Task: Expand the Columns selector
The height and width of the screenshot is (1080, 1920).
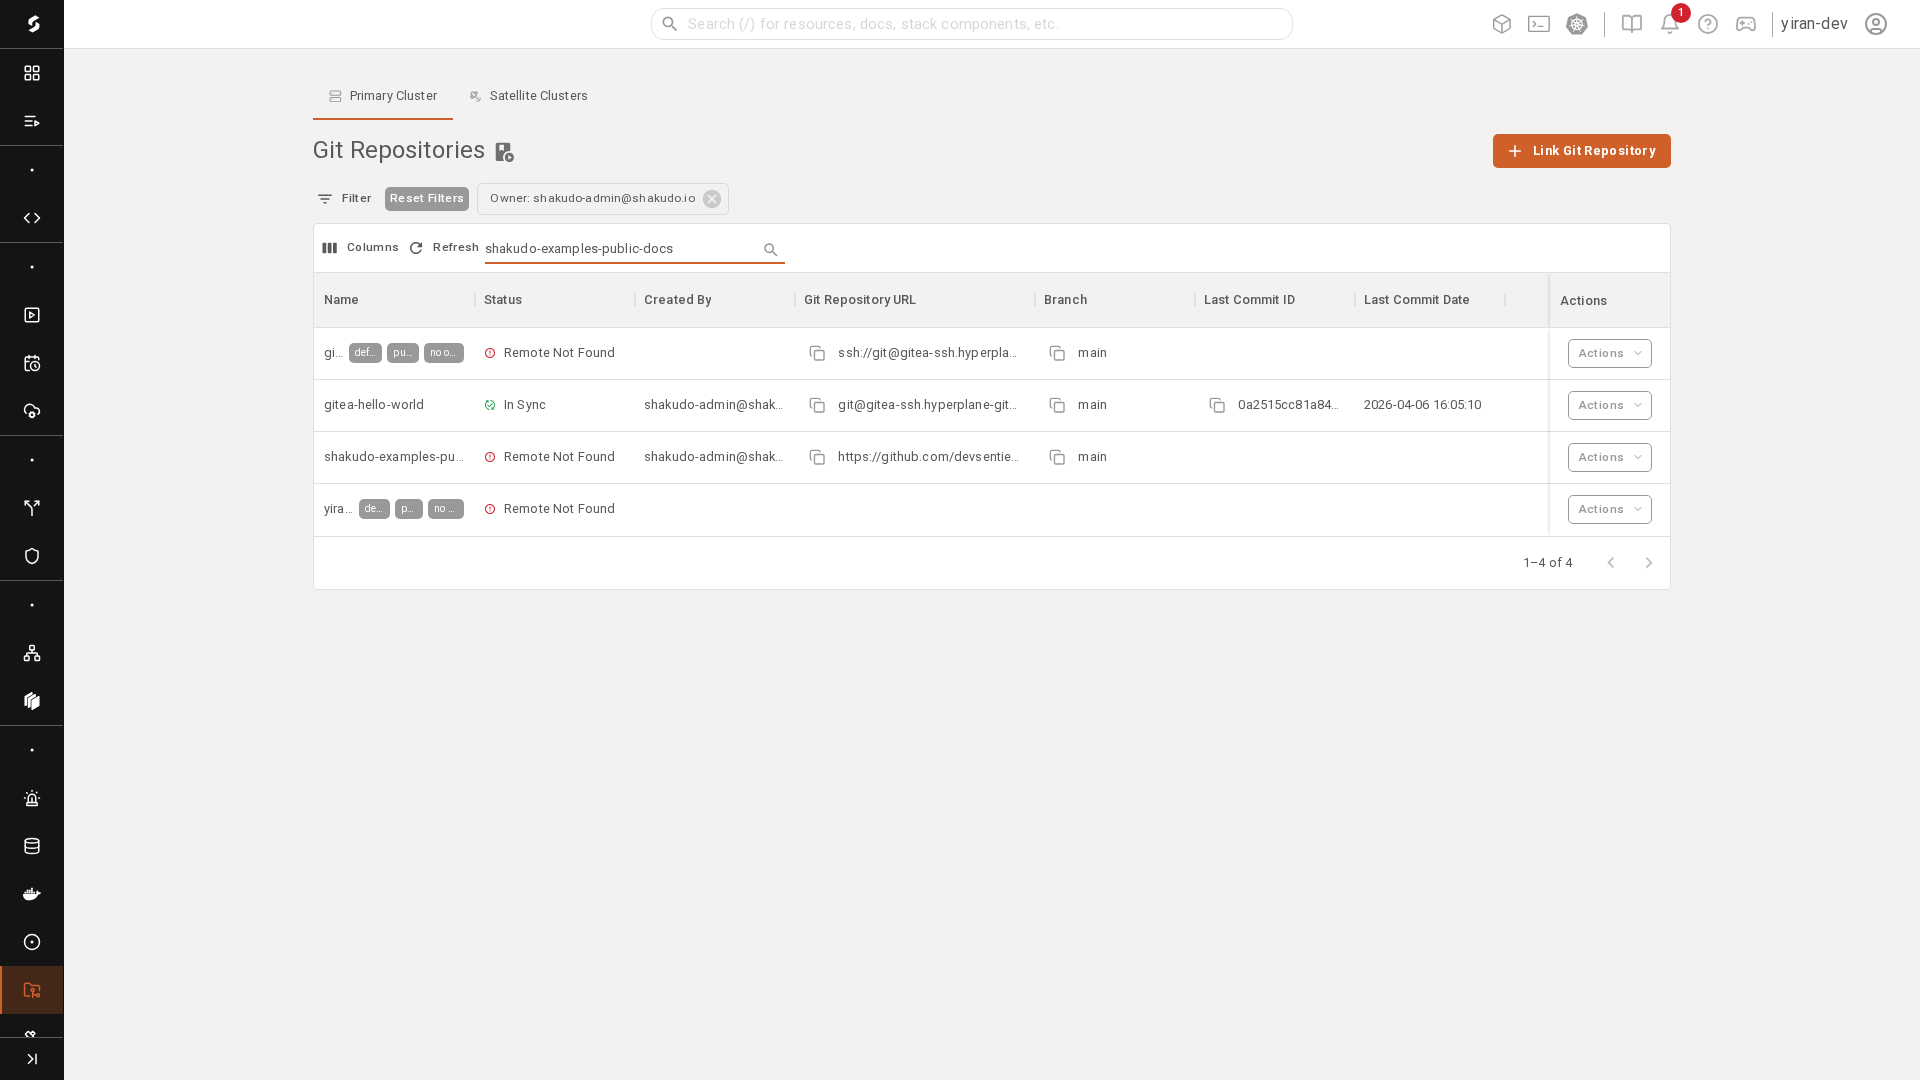Action: click(x=360, y=247)
